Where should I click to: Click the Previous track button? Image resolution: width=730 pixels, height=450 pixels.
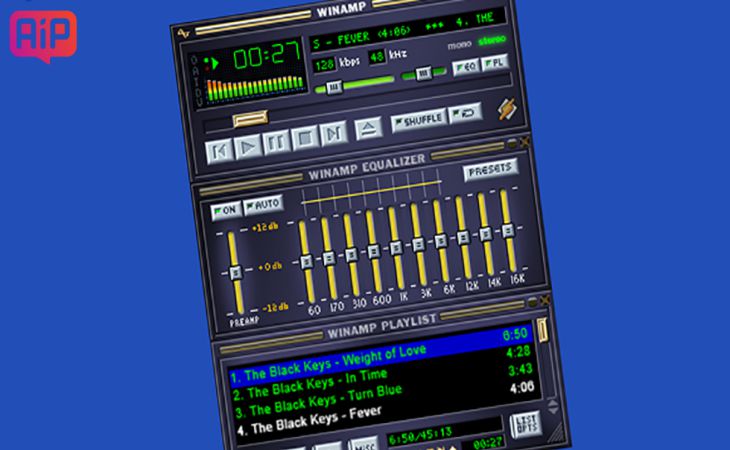[x=219, y=149]
